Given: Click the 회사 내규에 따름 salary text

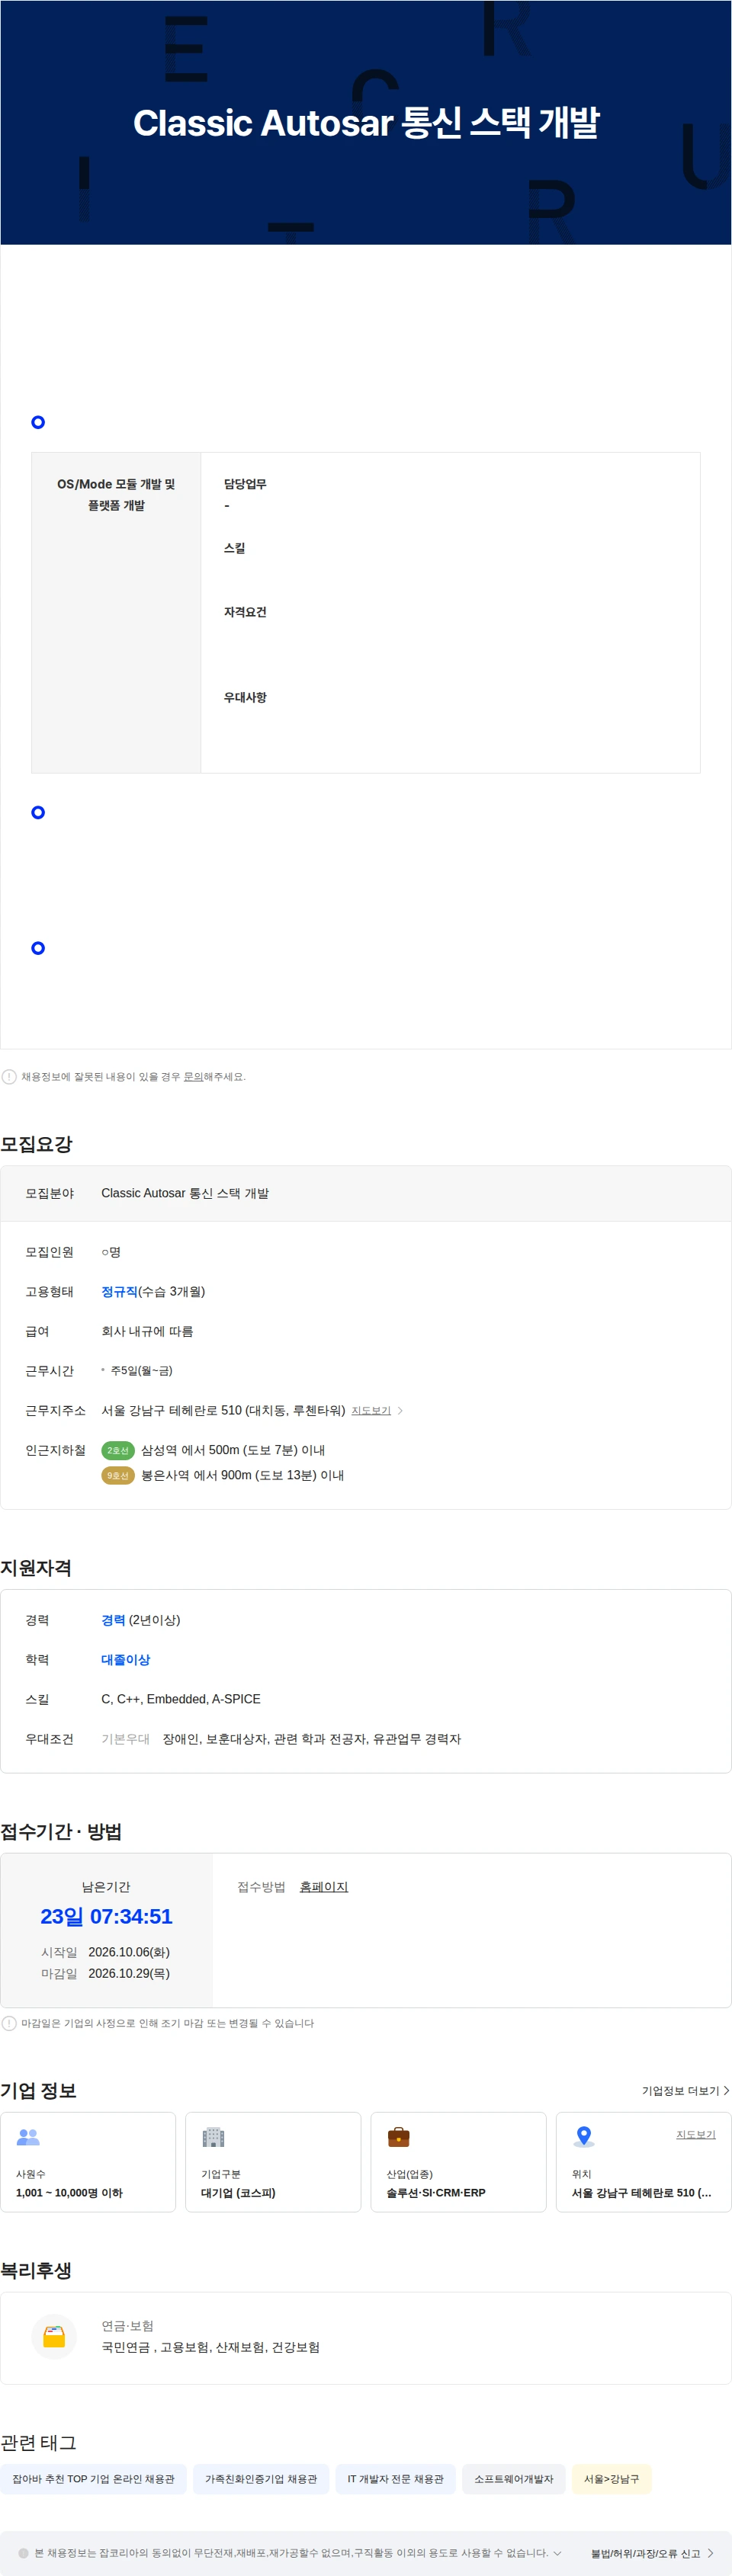Looking at the screenshot, I should point(147,1331).
